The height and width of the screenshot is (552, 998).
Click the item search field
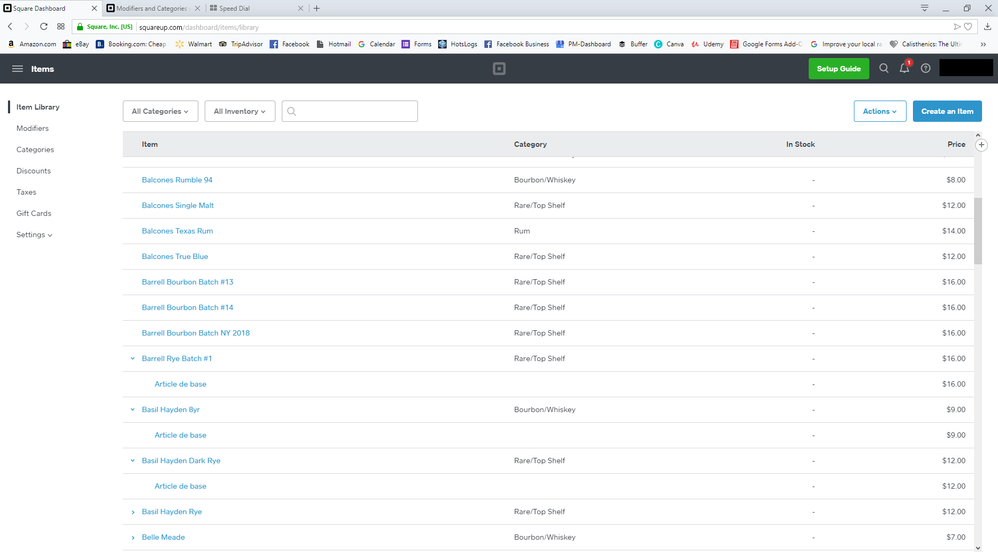pyautogui.click(x=349, y=111)
